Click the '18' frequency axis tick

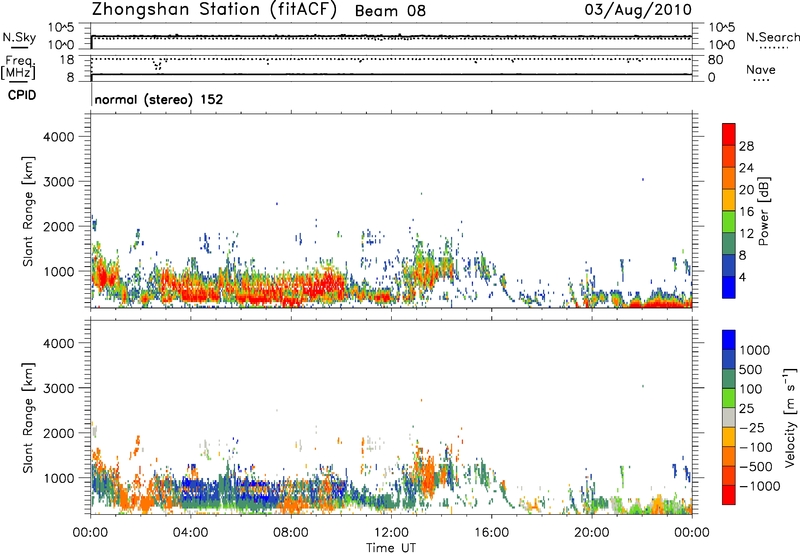[67, 60]
